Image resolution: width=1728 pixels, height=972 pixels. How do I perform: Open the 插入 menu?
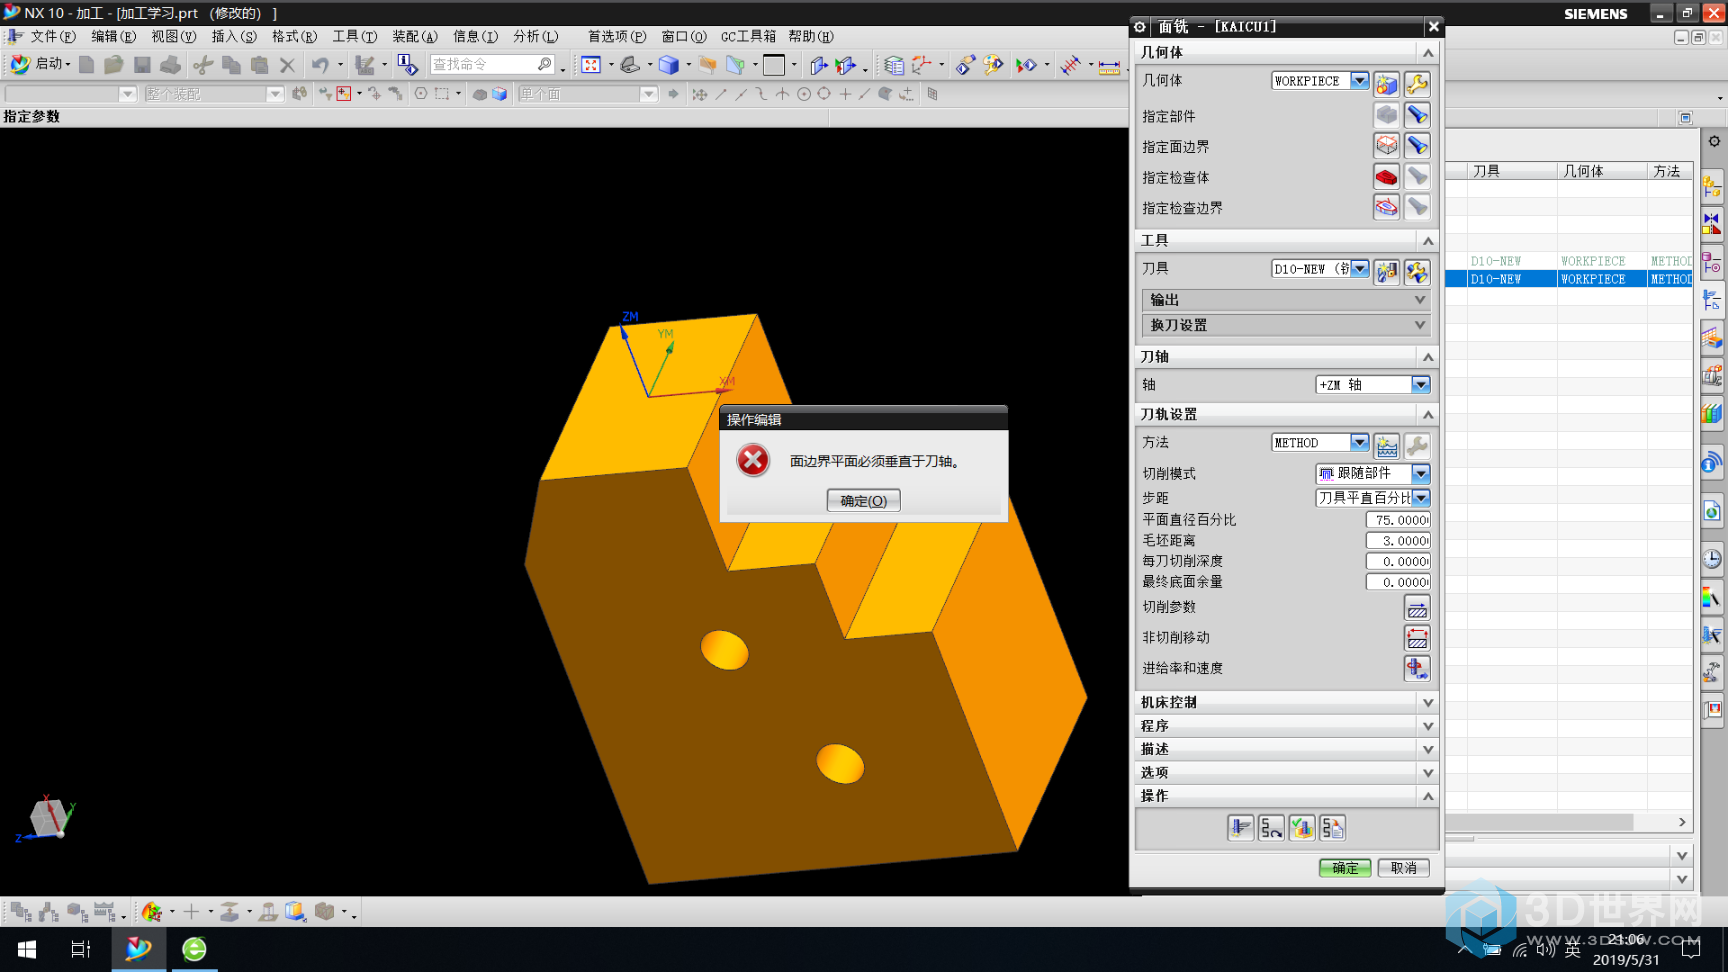[233, 36]
